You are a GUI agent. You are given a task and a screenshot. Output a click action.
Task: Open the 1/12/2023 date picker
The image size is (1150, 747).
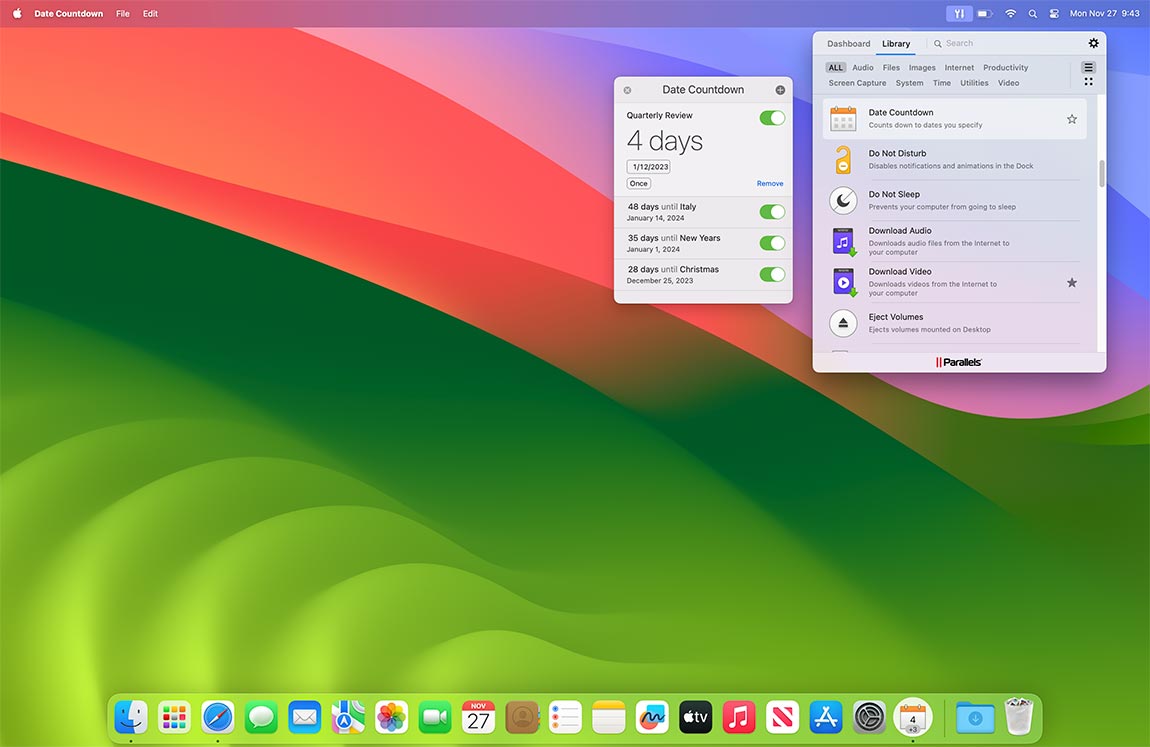649,167
